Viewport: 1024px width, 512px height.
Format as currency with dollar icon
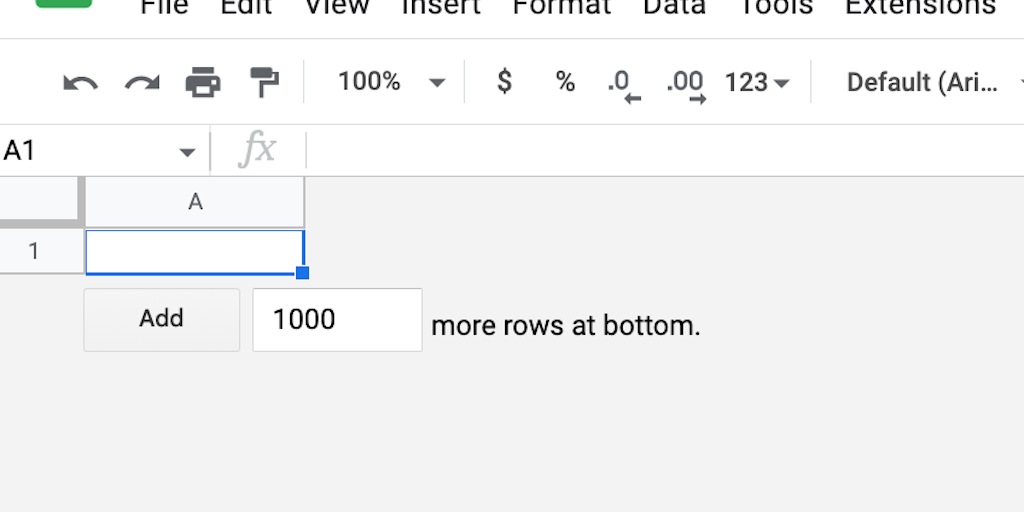[x=504, y=82]
